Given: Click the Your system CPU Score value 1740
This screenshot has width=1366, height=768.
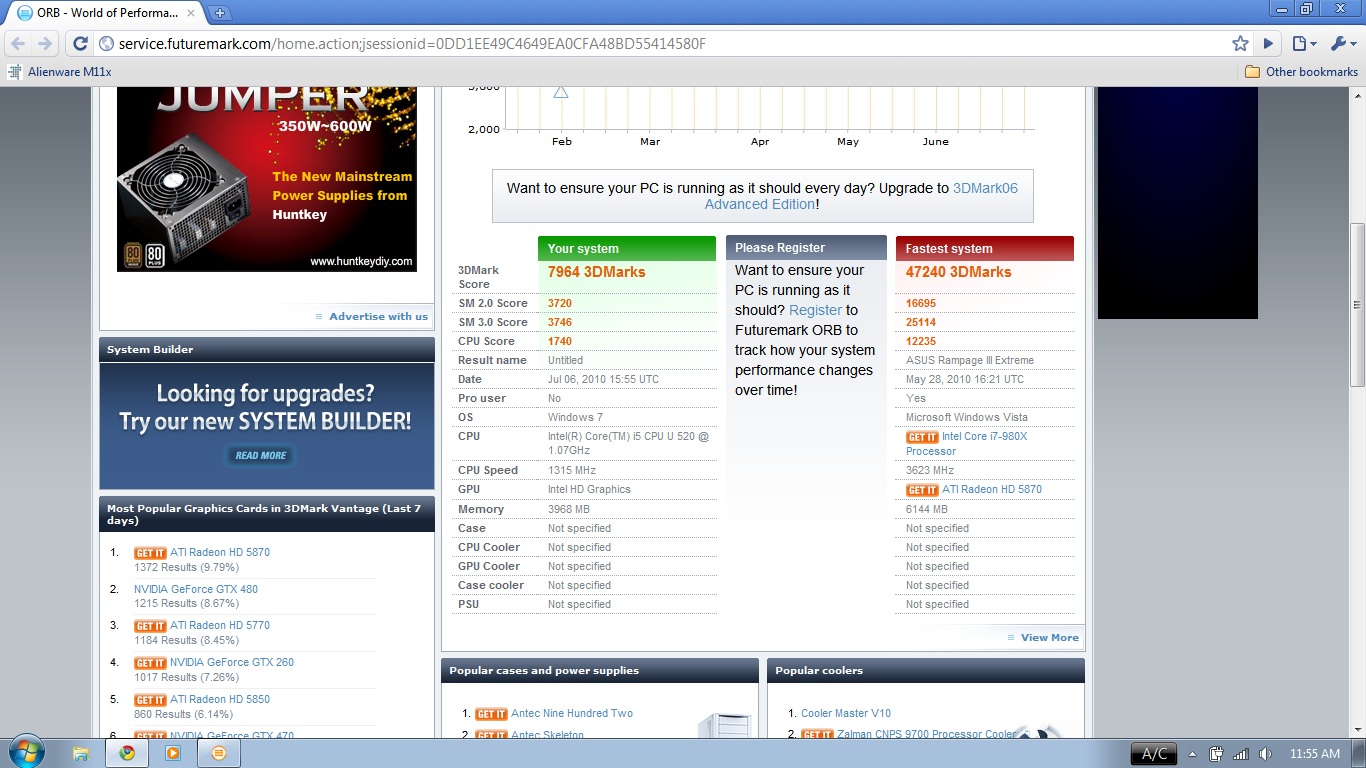Looking at the screenshot, I should 560,342.
